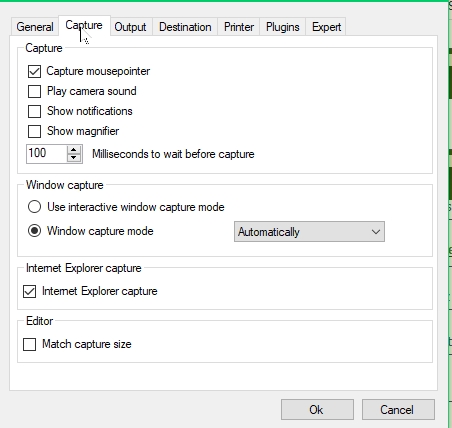
Task: Select Window capture mode radio button
Action: [x=34, y=231]
